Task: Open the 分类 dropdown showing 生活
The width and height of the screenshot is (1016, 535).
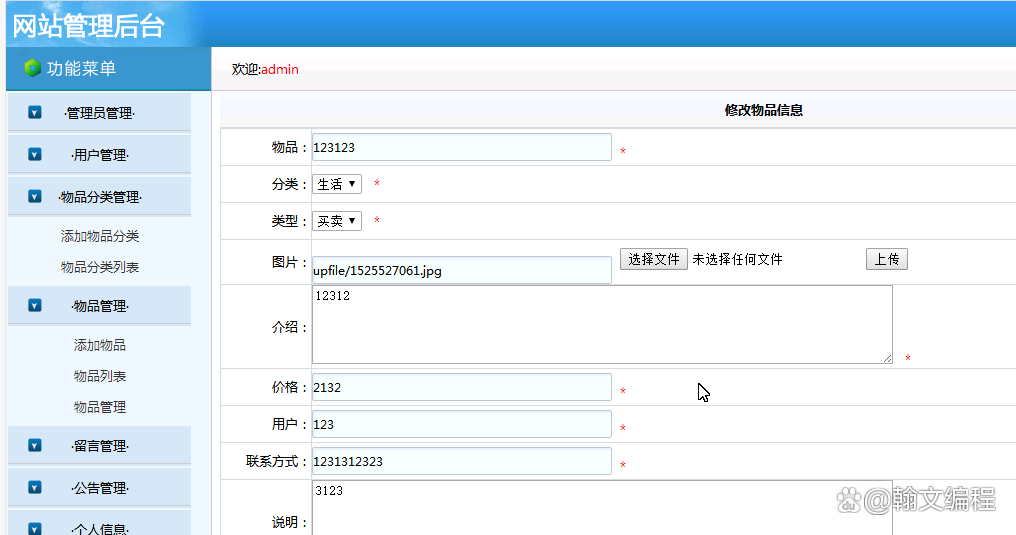Action: 337,184
